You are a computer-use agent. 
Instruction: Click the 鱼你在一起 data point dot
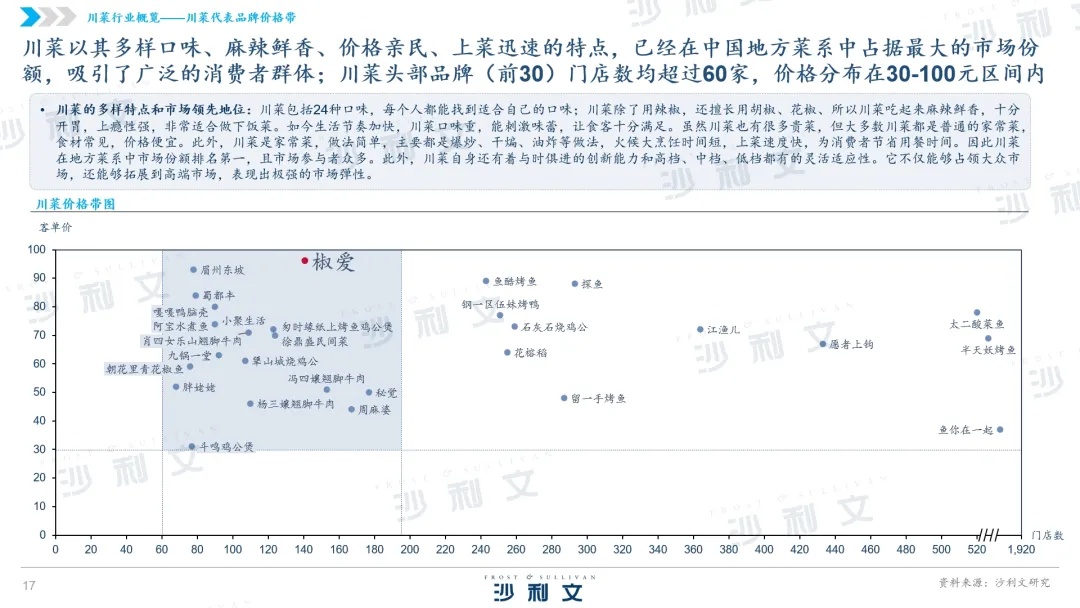pos(1000,430)
